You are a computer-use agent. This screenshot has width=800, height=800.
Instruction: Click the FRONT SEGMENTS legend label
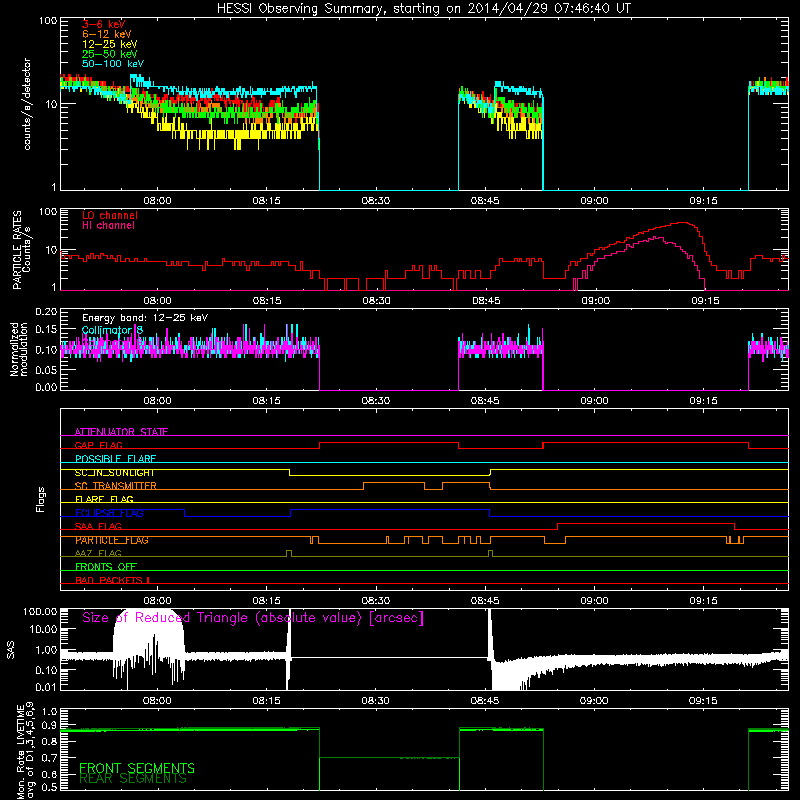137,768
